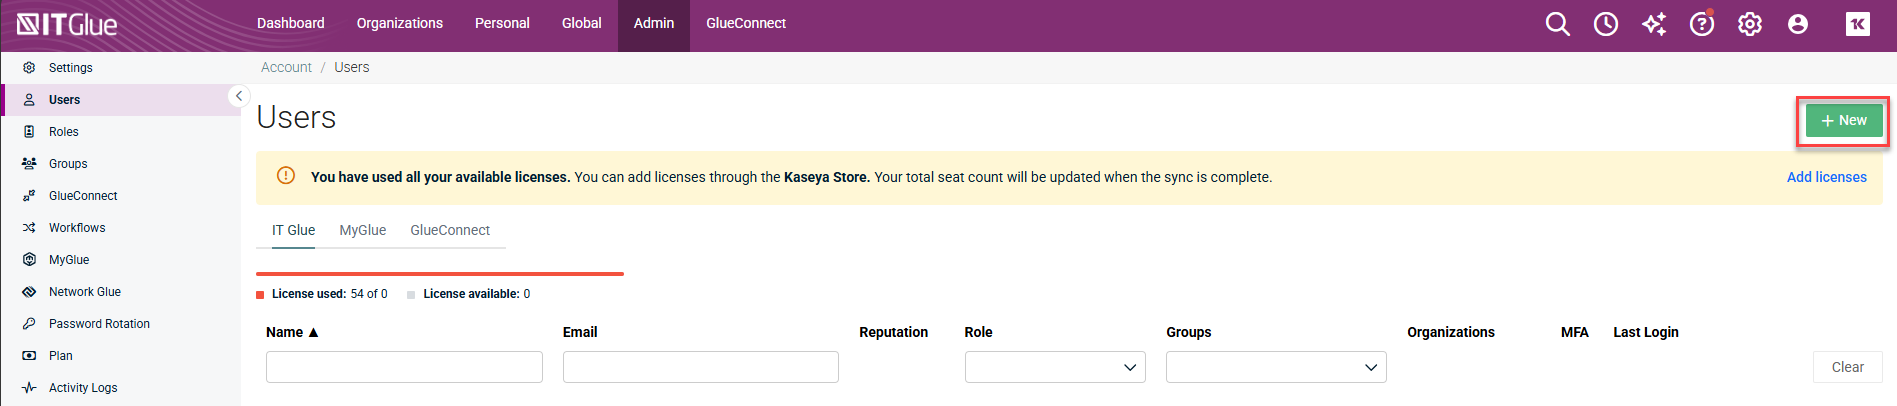Open the user profile avatar icon
1897x406 pixels.
(1797, 24)
